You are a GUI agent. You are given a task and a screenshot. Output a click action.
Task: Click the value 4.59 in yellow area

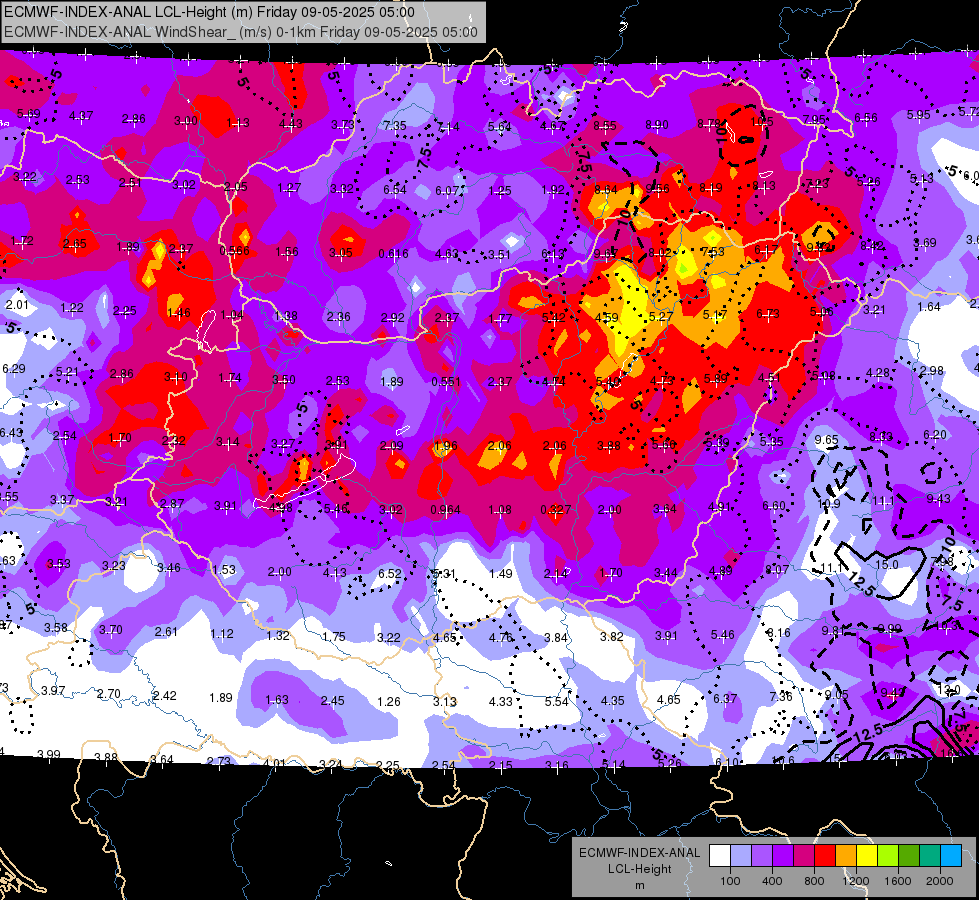click(x=606, y=317)
